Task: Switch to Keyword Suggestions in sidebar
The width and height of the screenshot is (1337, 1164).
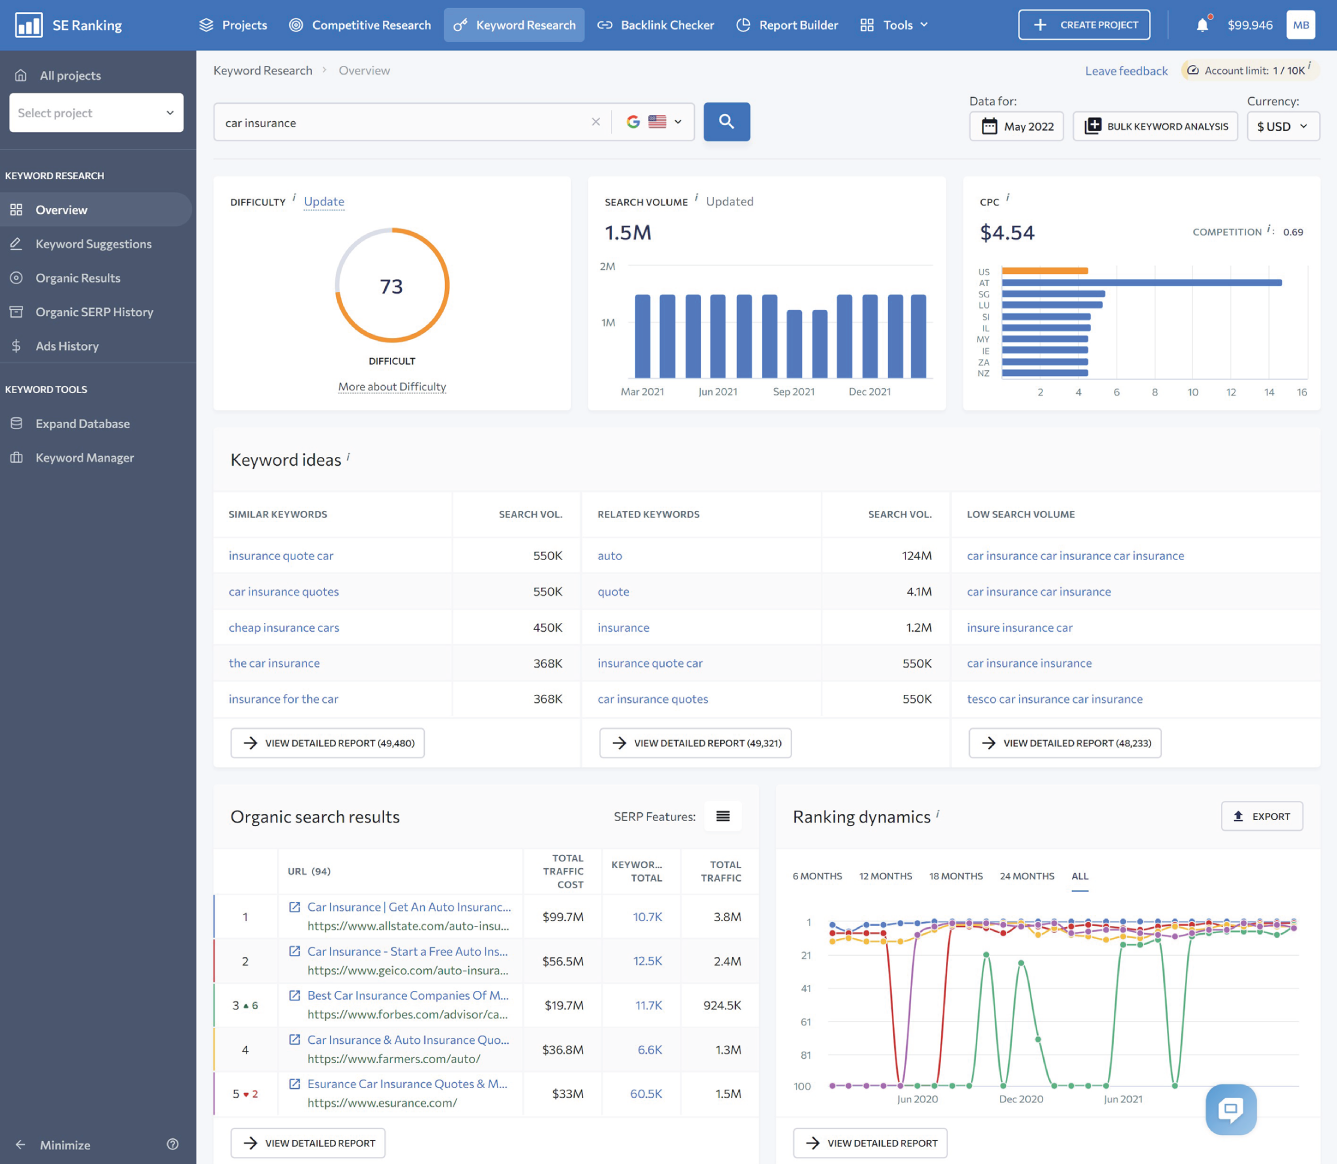Action: tap(91, 243)
